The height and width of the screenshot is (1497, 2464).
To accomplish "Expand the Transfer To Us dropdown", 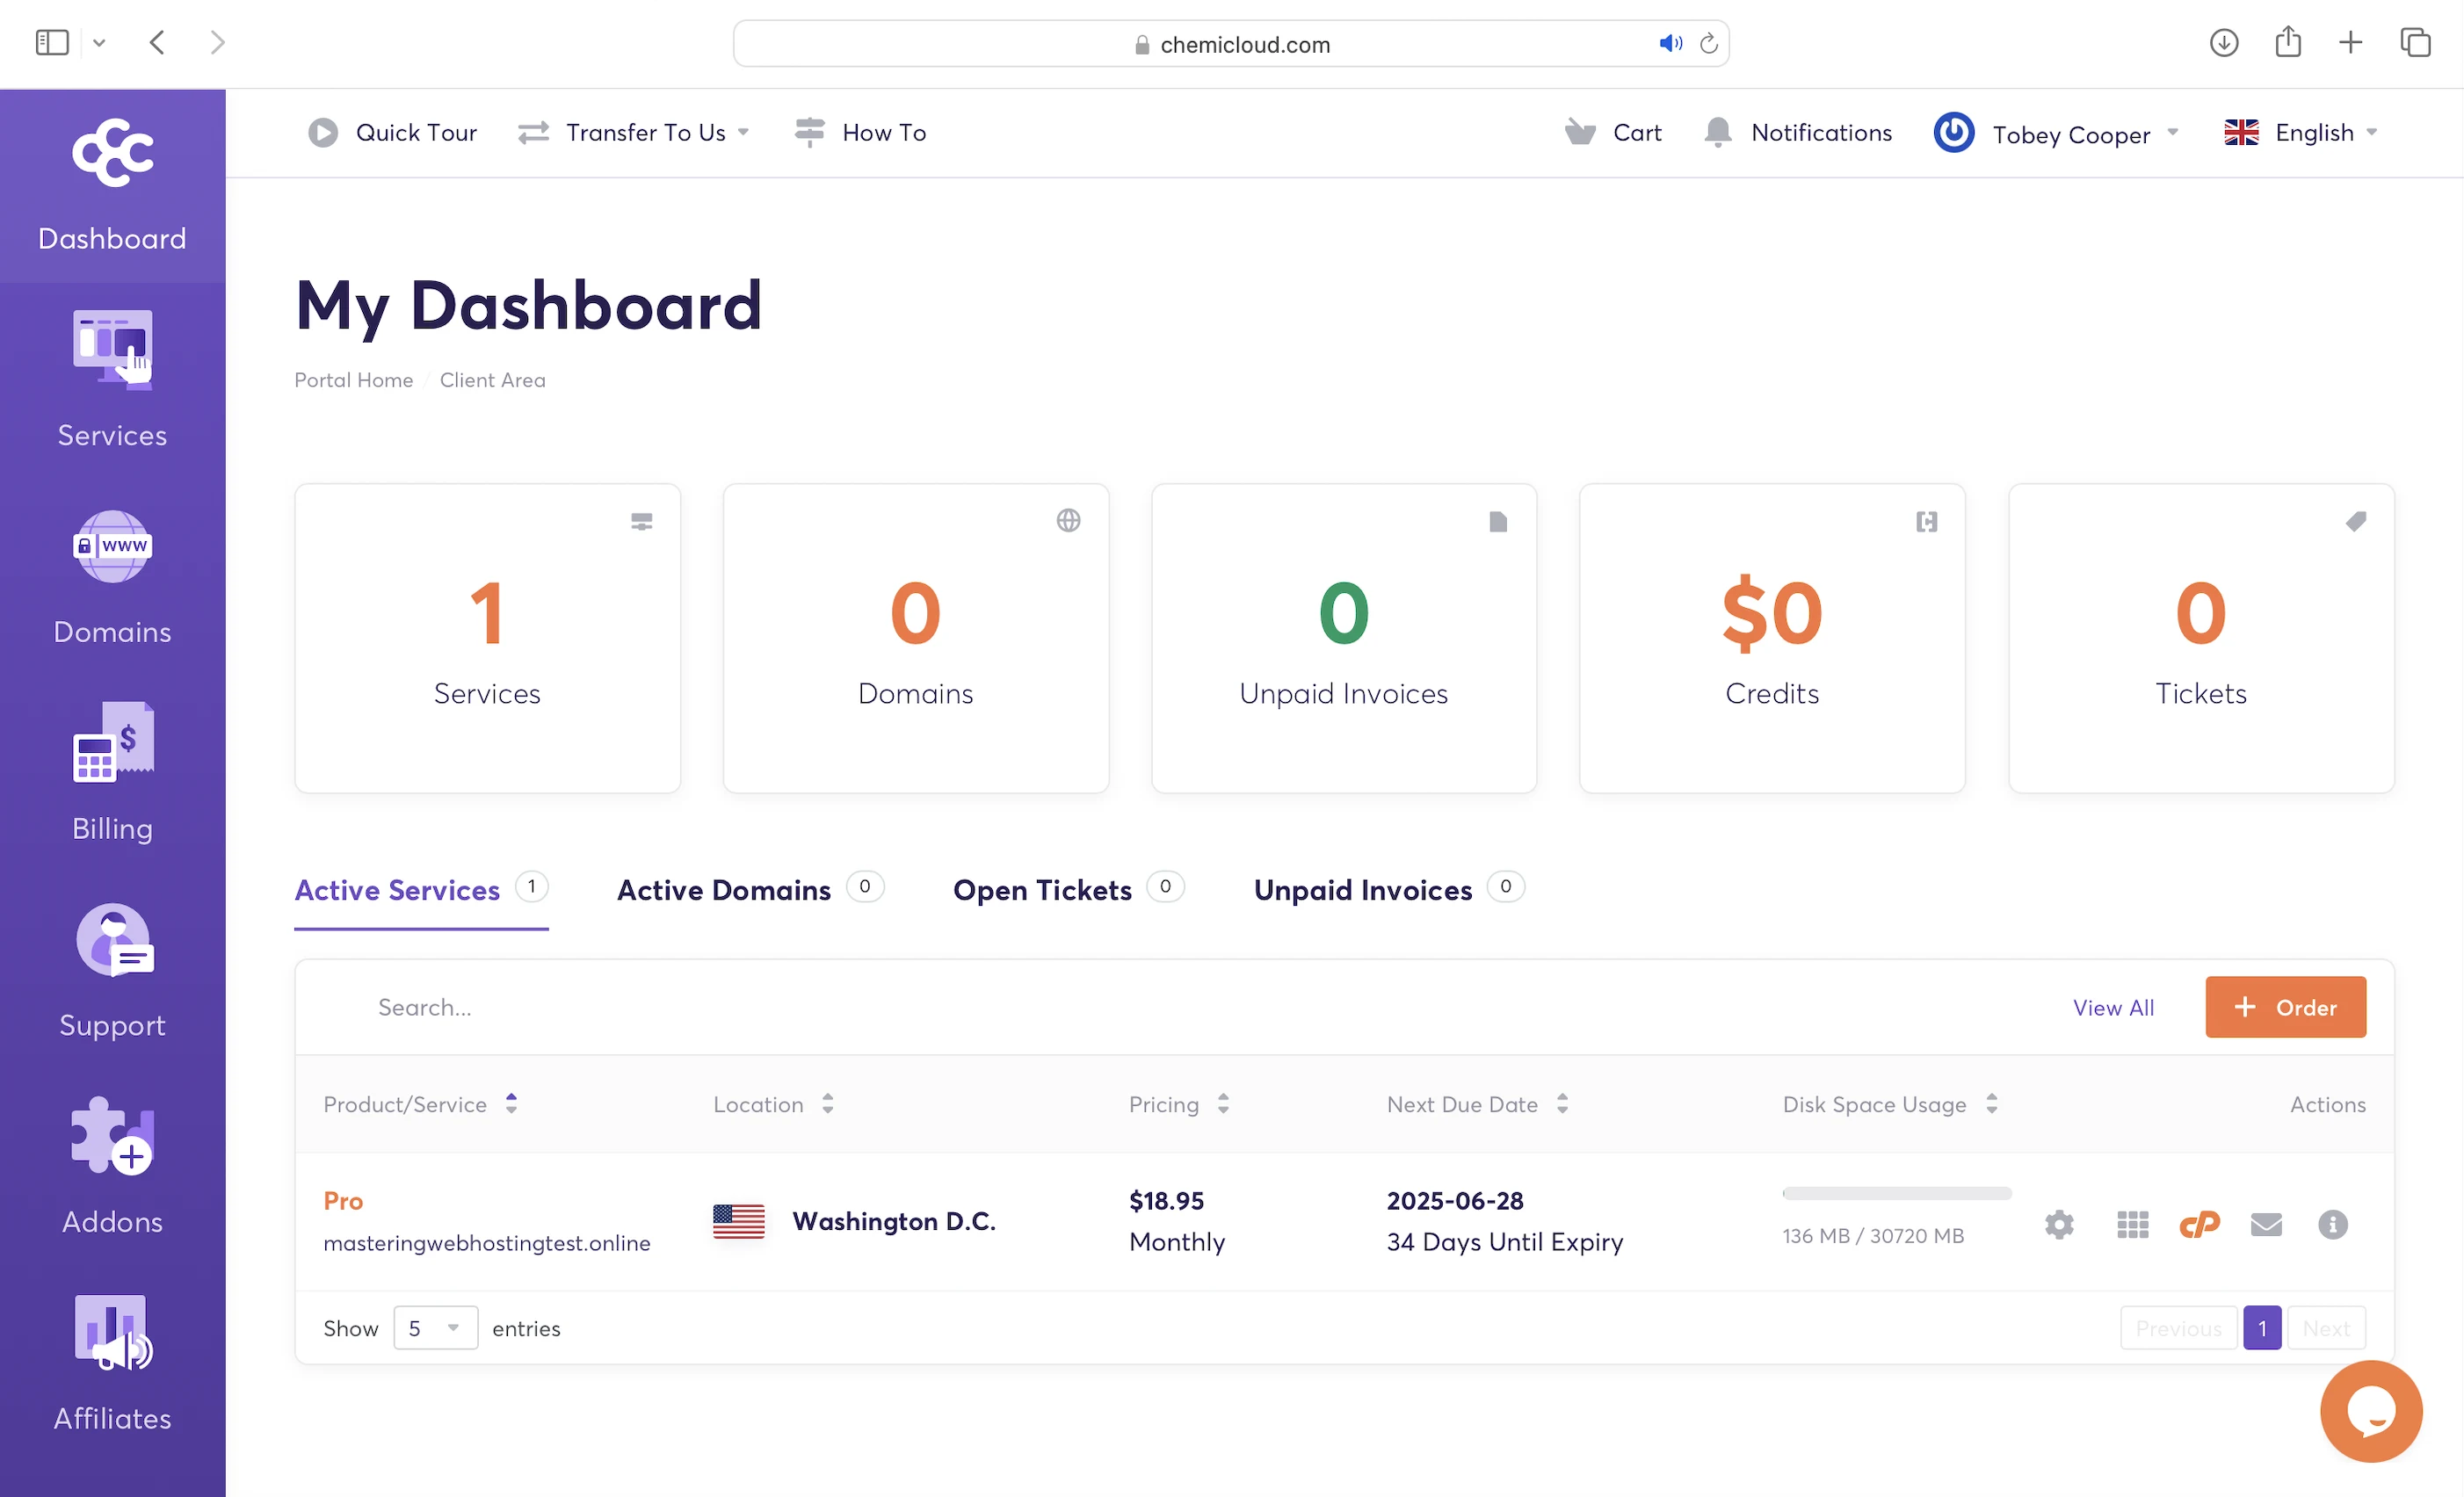I will 634,132.
